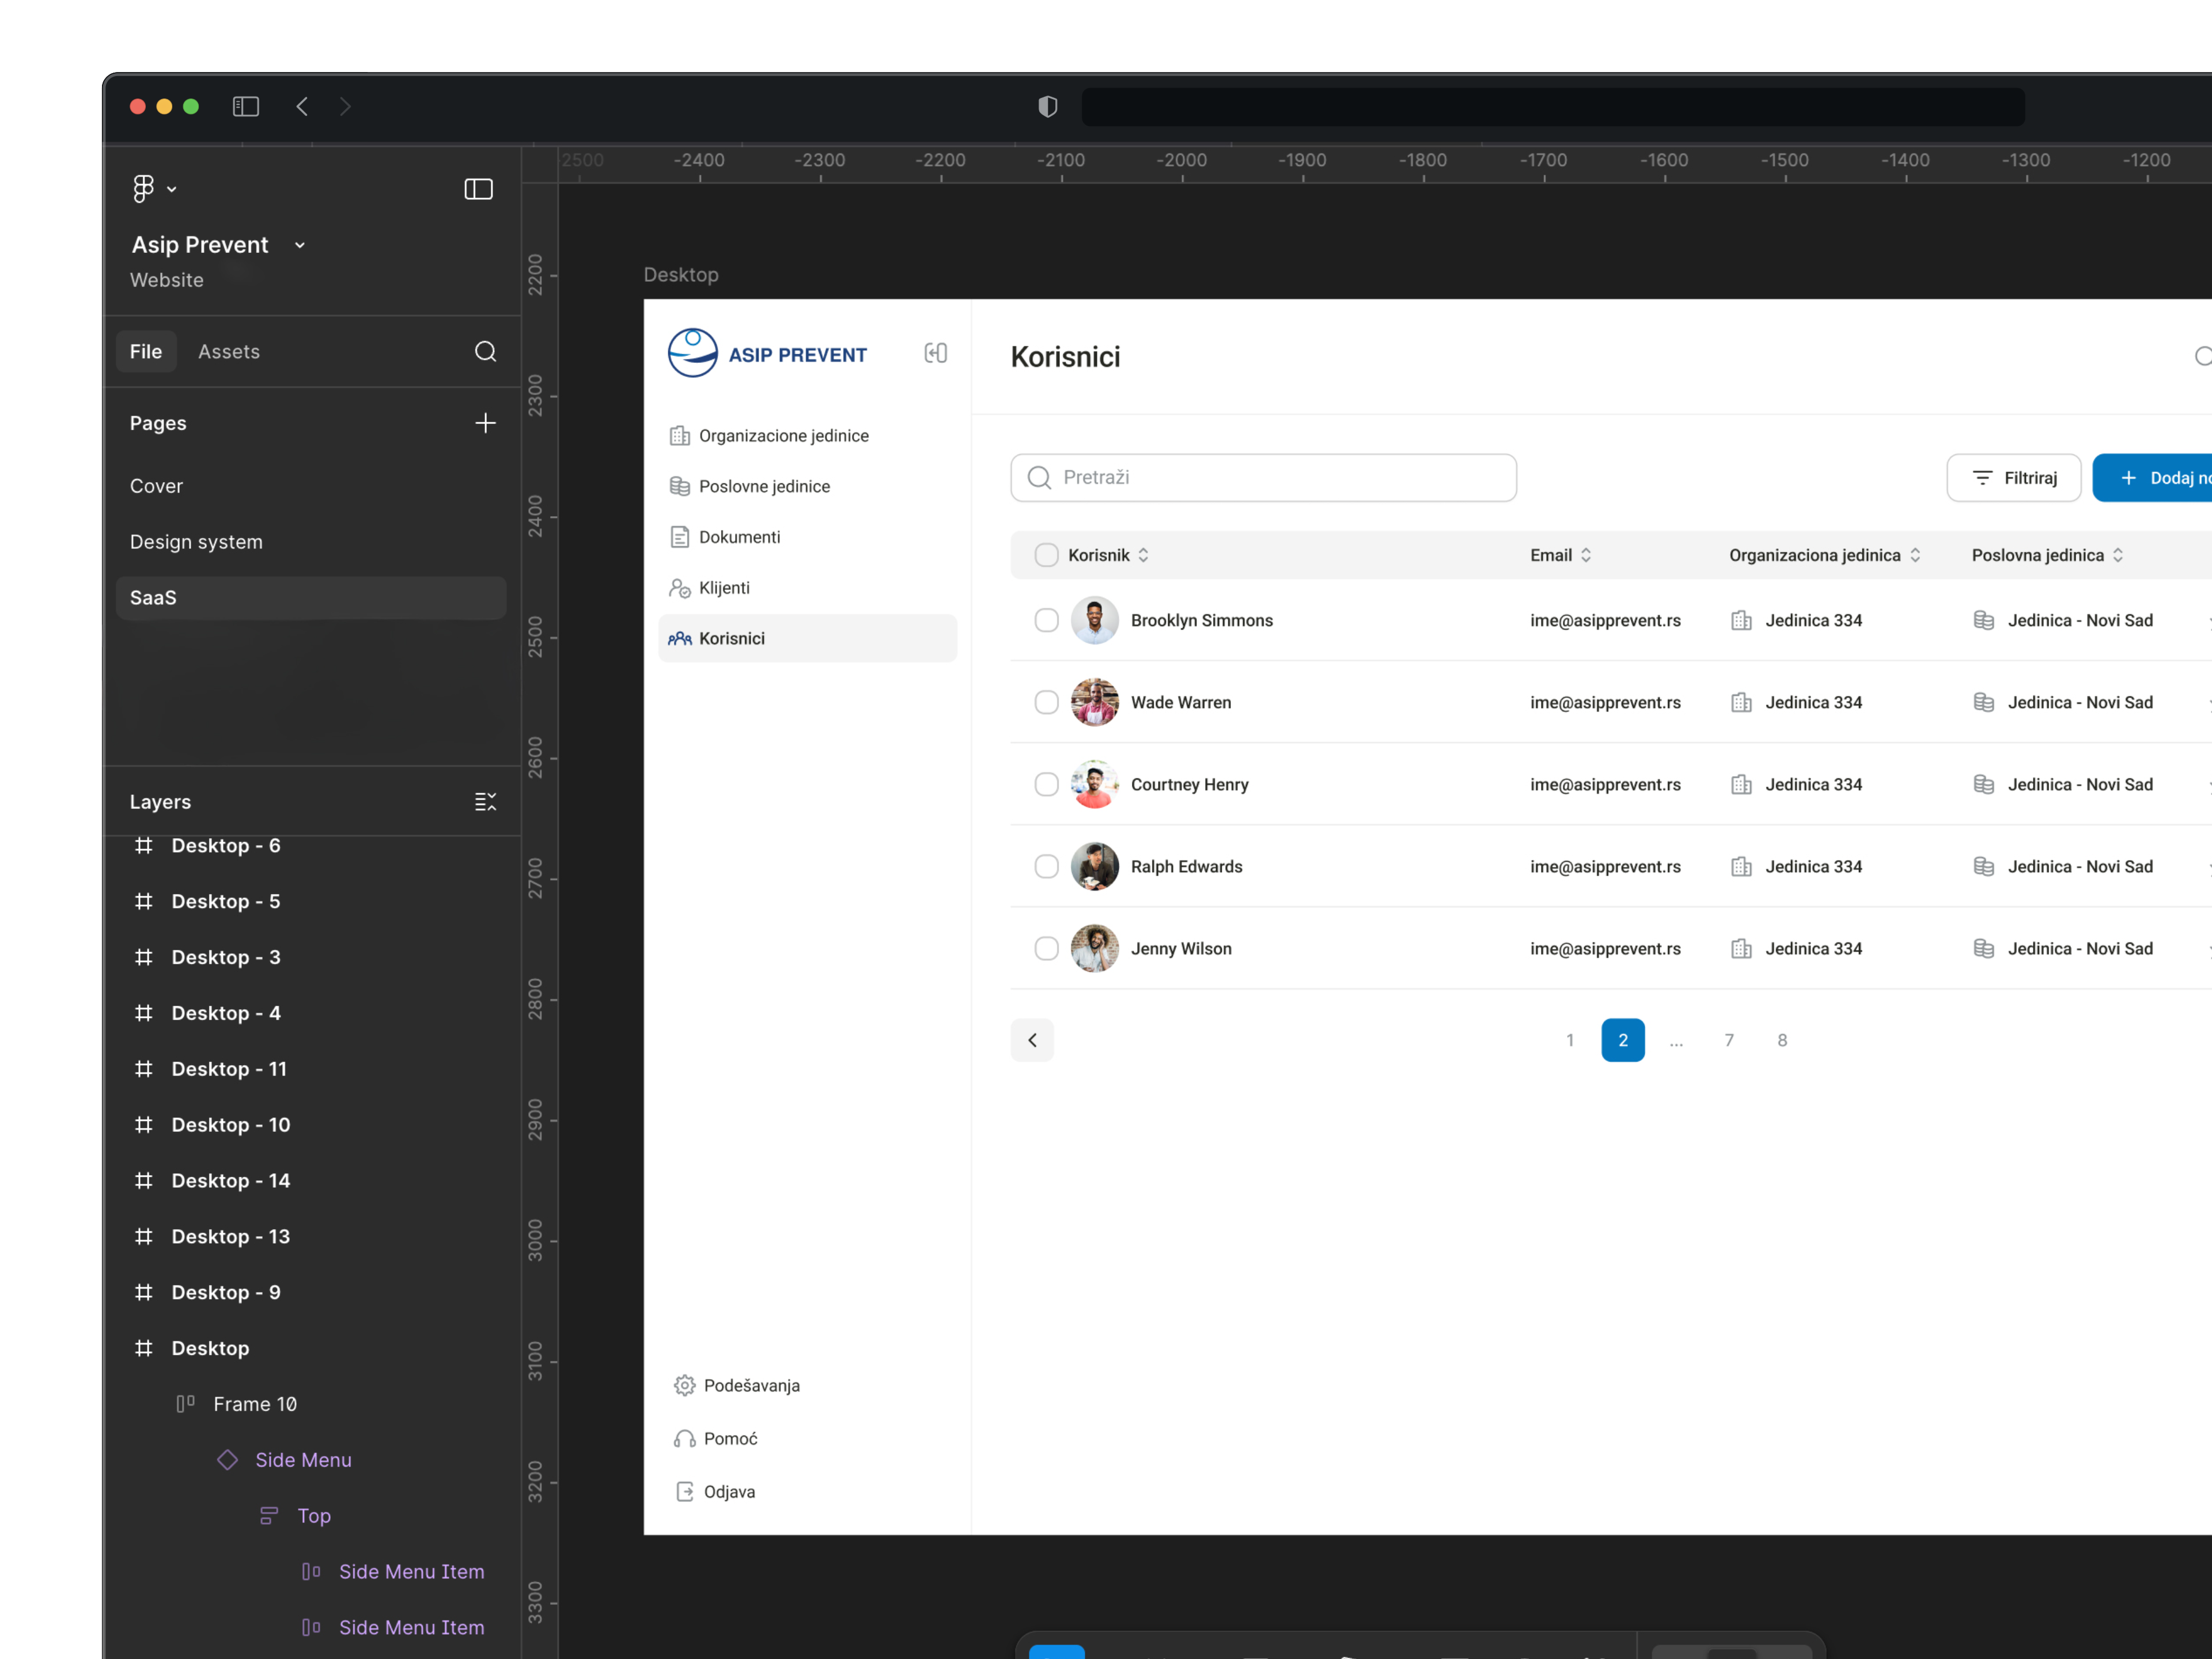Sort by Organizaciona jedinica column arrows

coord(1915,555)
